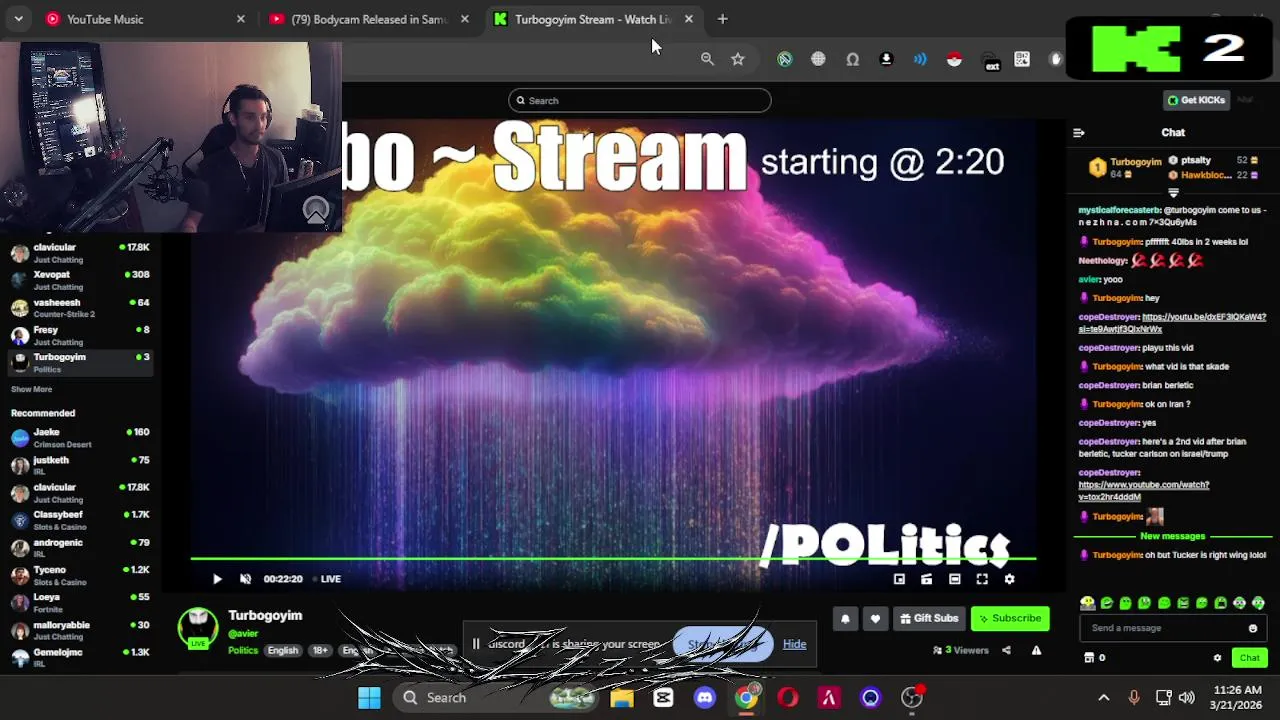Click the QR code extension icon
This screenshot has width=1280, height=720.
tap(1022, 59)
